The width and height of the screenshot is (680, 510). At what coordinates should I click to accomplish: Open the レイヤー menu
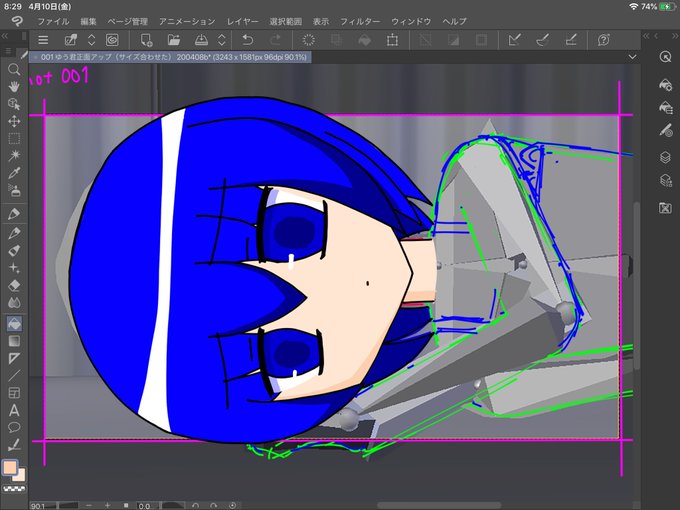point(242,21)
